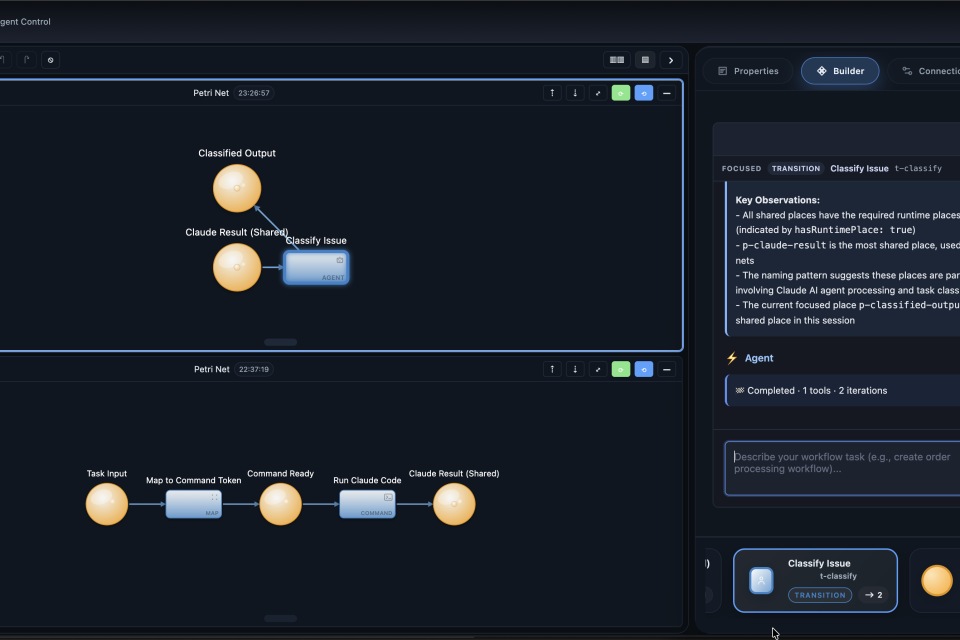The width and height of the screenshot is (960, 640).
Task: Switch to side-by-side columns layout view
Action: coord(617,60)
